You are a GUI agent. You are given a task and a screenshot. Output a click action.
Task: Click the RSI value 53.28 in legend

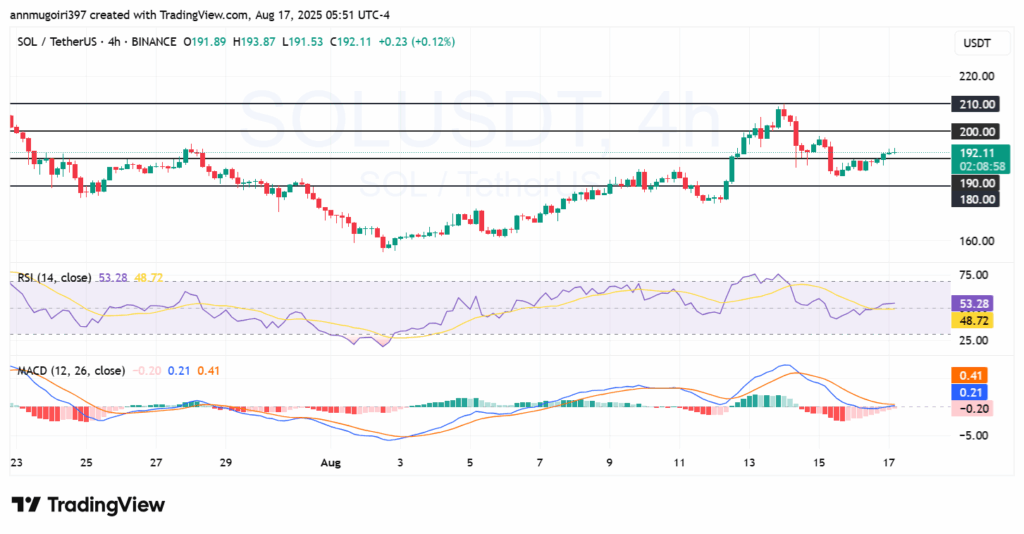point(113,277)
